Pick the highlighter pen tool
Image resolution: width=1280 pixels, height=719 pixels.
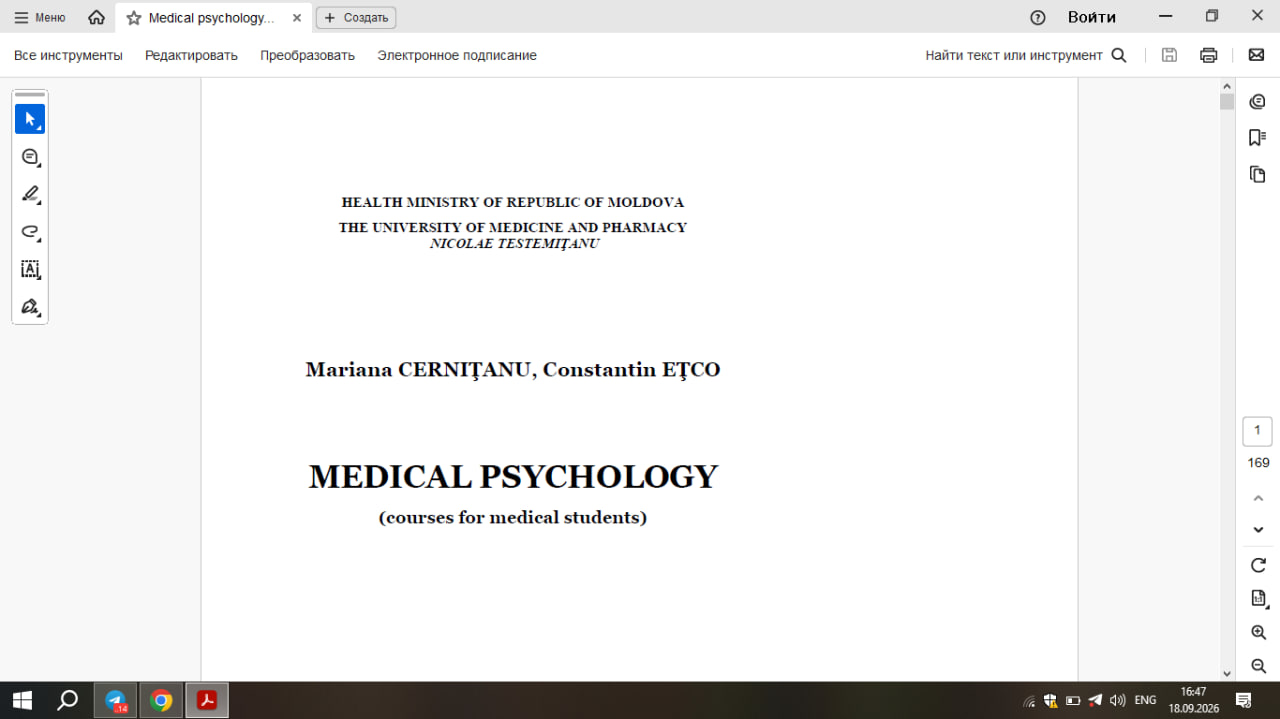pos(30,194)
